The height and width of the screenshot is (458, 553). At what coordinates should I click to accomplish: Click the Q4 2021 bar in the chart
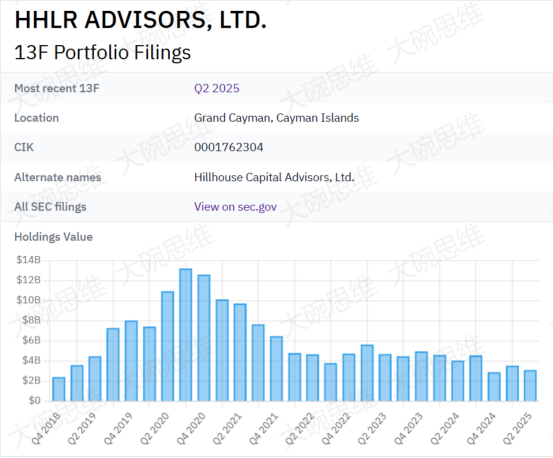pyautogui.click(x=276, y=369)
